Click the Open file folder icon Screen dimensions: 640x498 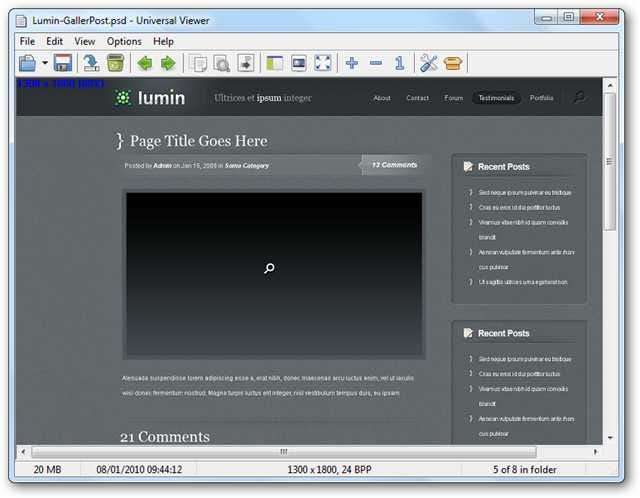pos(27,63)
